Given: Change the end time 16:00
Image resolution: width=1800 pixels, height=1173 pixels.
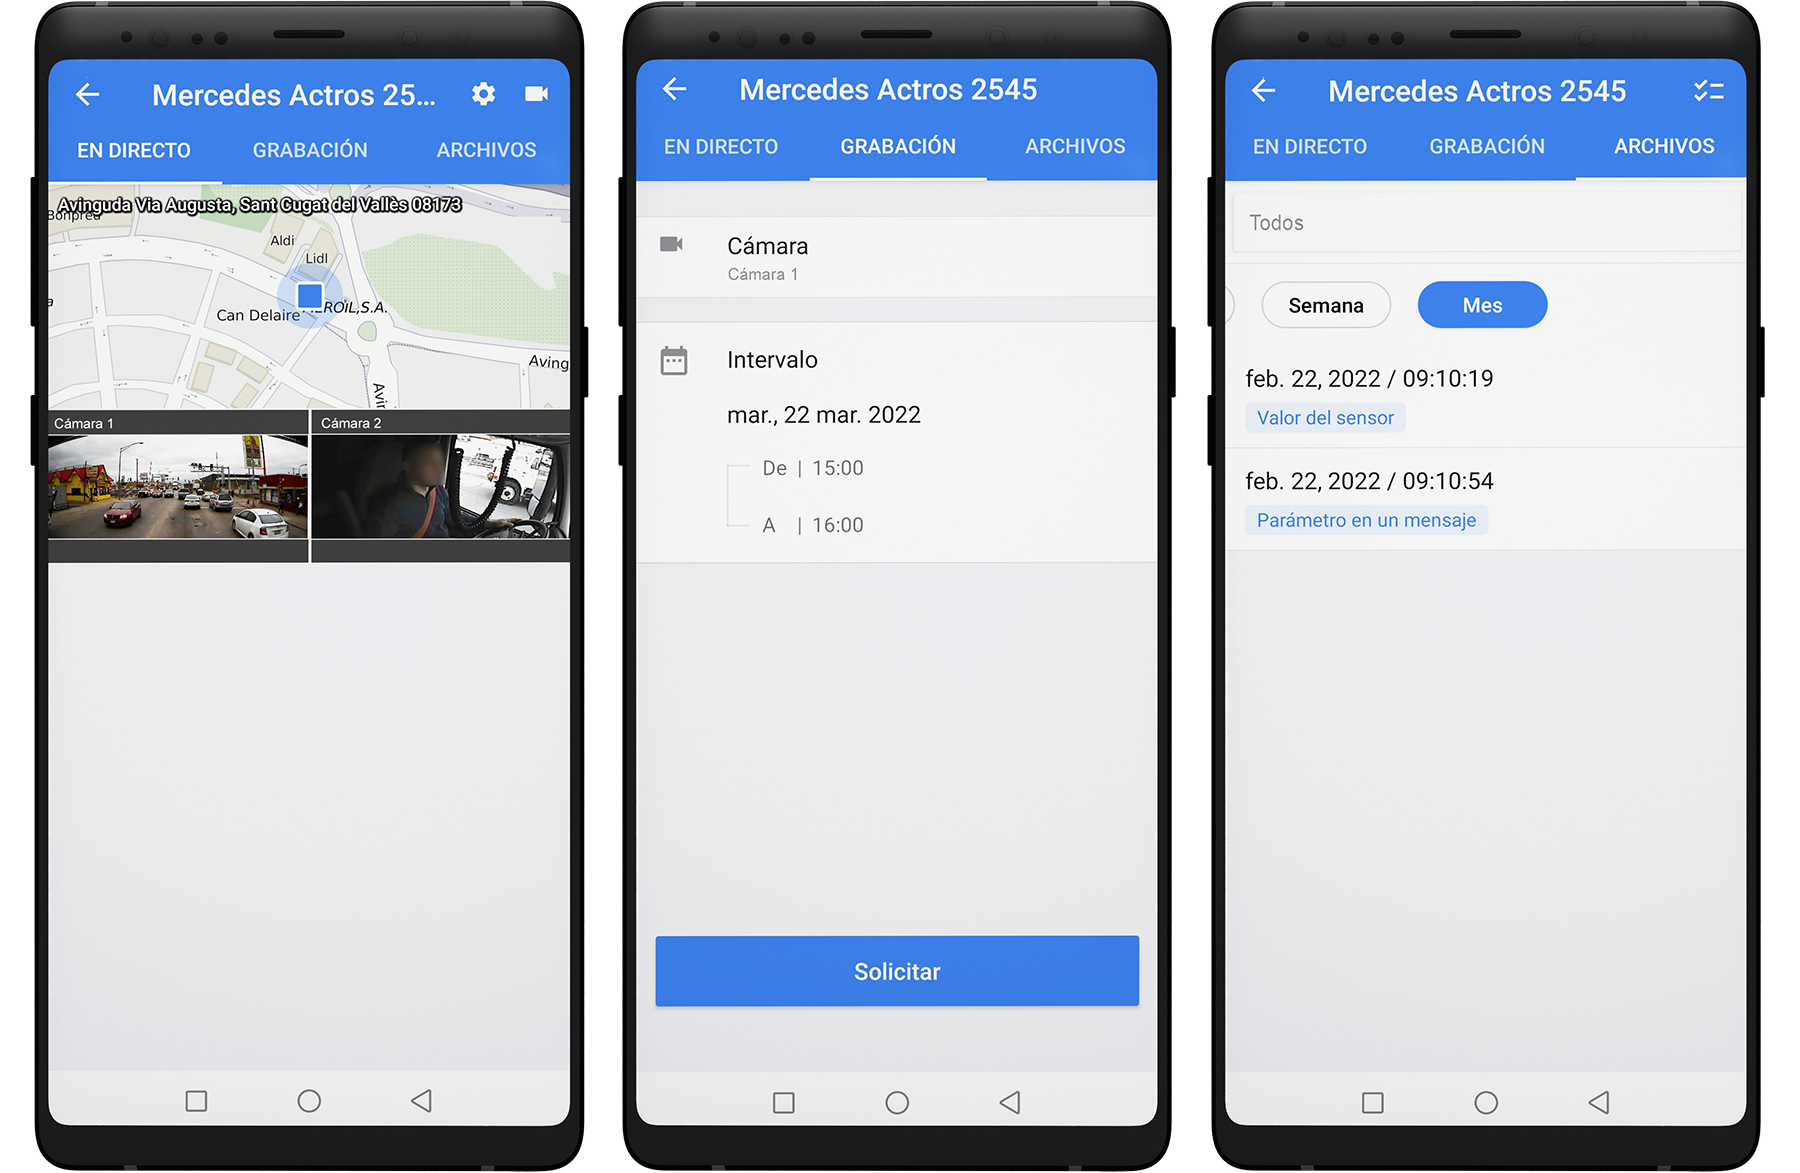Looking at the screenshot, I should point(837,525).
